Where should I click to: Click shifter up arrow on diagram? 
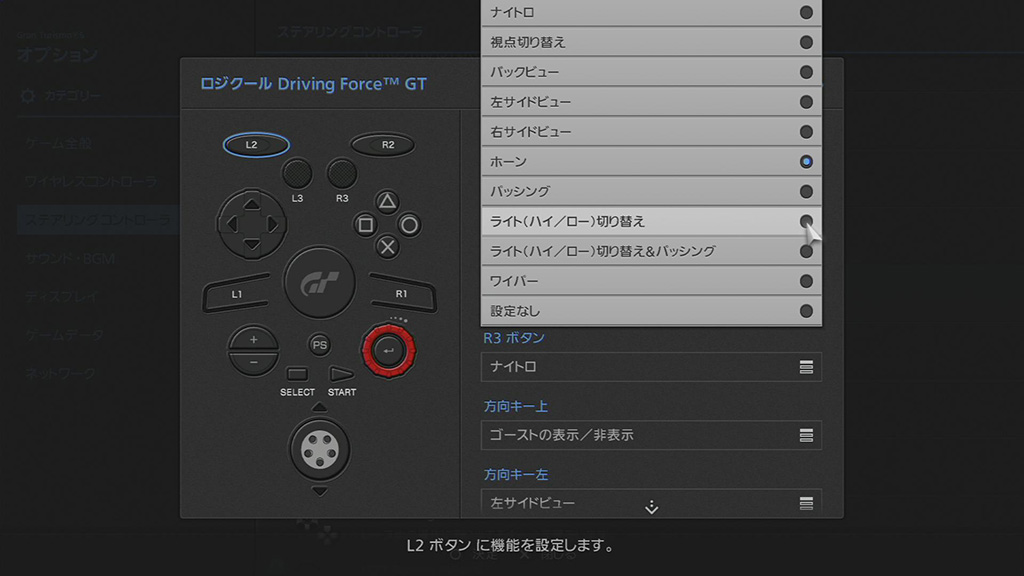[319, 408]
